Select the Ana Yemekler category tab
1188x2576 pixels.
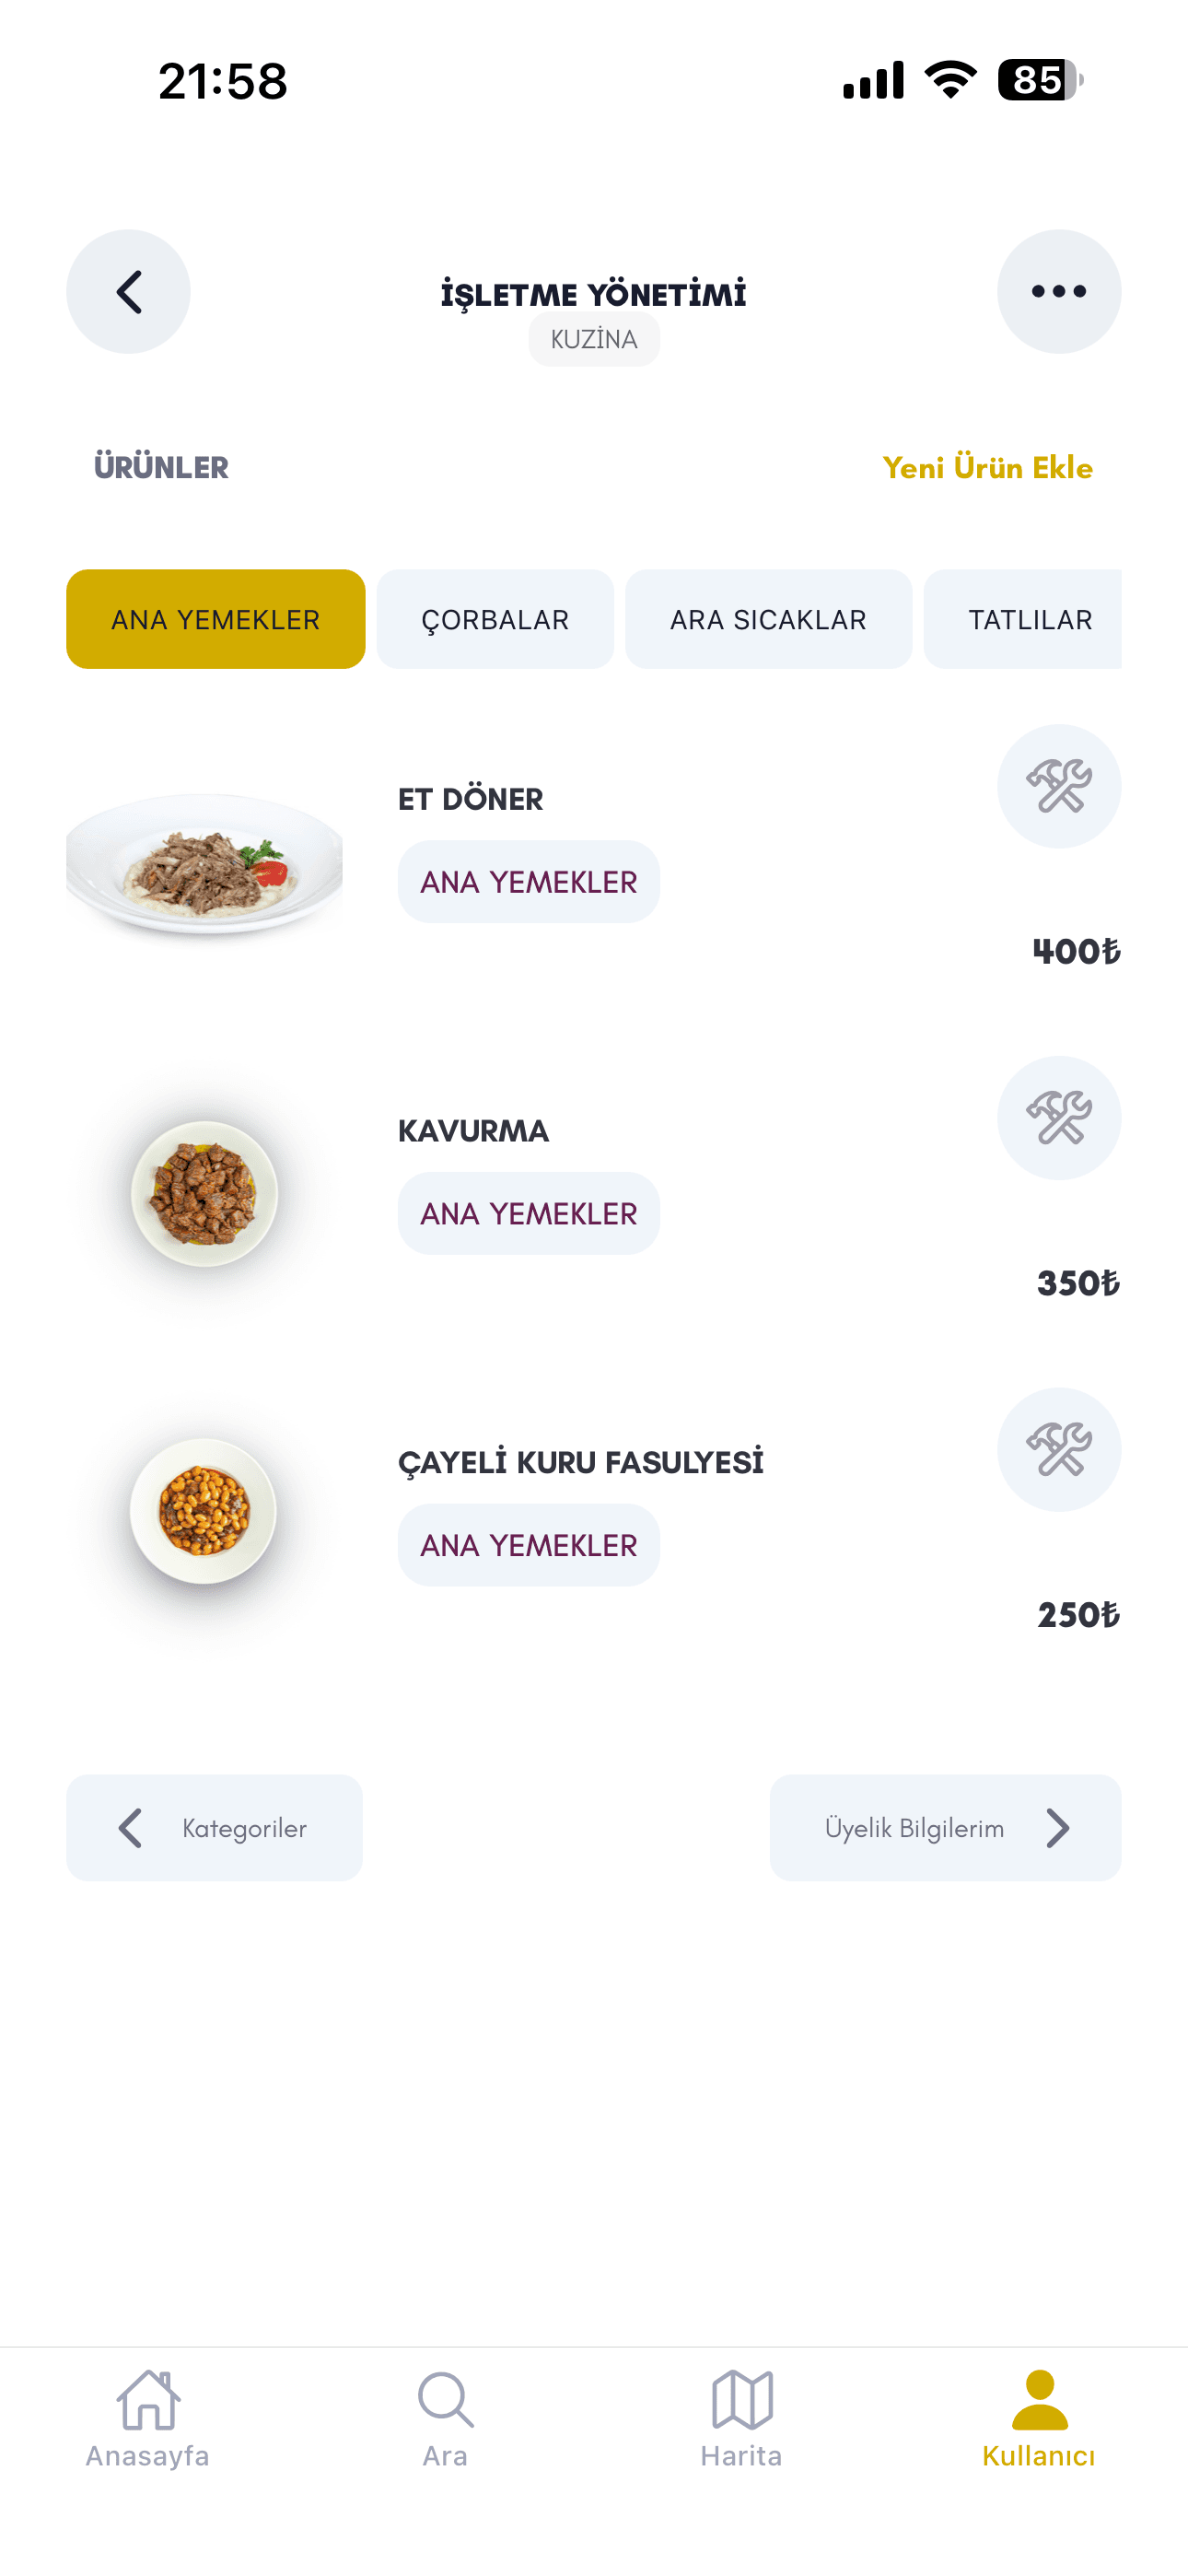coord(215,619)
